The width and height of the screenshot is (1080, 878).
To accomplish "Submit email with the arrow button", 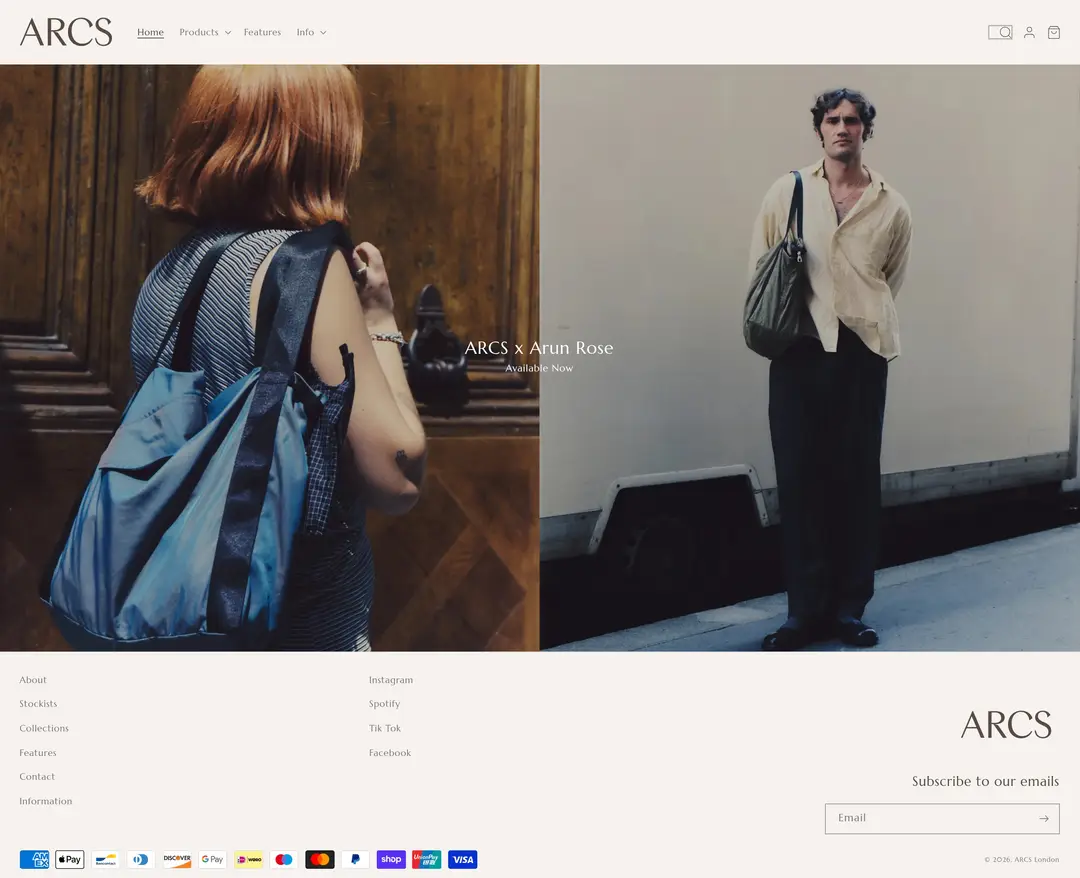I will coord(1044,819).
